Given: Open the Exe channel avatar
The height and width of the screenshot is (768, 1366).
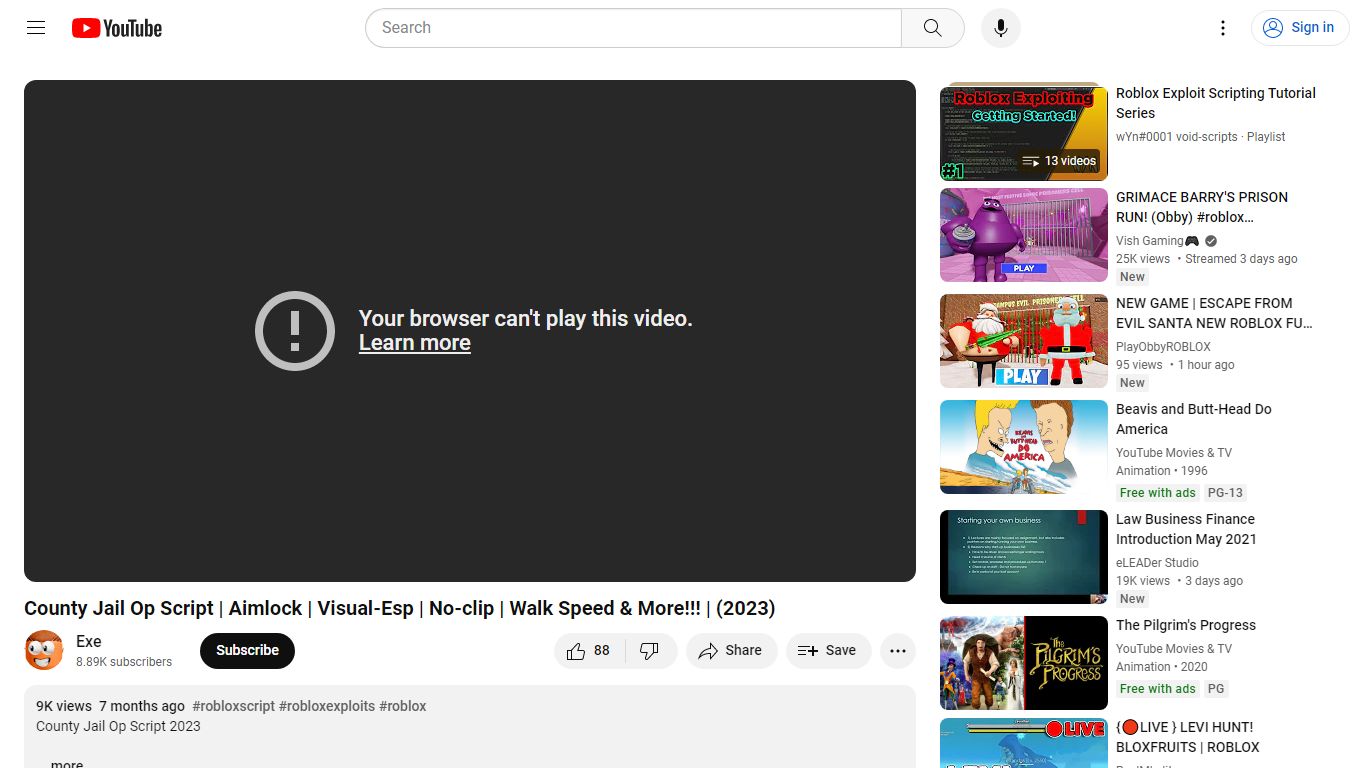Looking at the screenshot, I should 44,650.
